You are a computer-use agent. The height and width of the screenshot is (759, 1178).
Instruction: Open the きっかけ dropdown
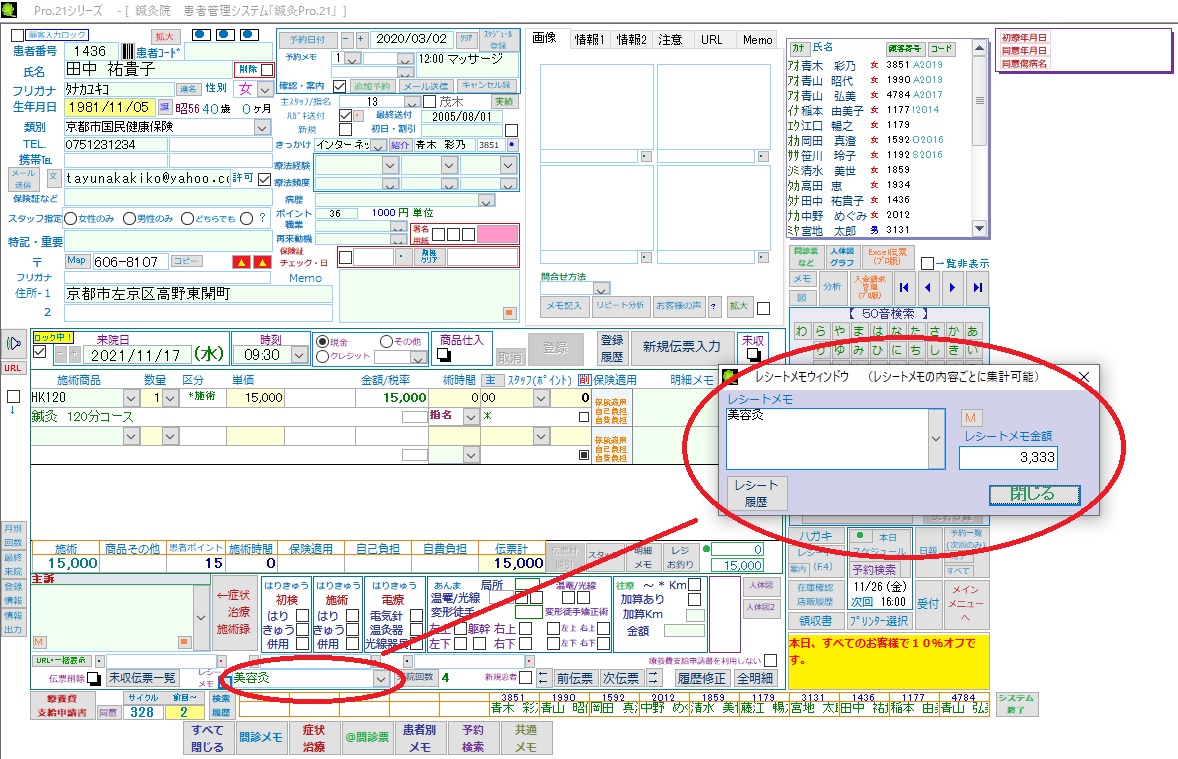pos(379,145)
